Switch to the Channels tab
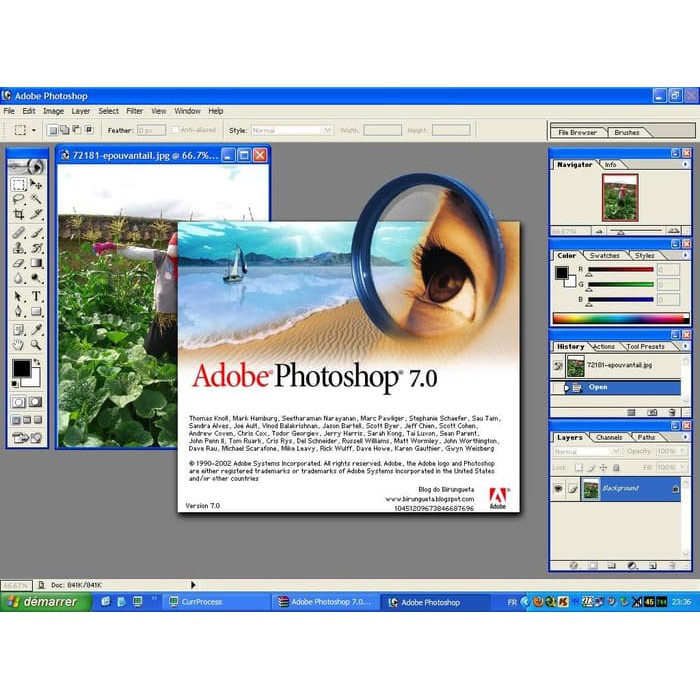The height and width of the screenshot is (700, 700). 609,438
